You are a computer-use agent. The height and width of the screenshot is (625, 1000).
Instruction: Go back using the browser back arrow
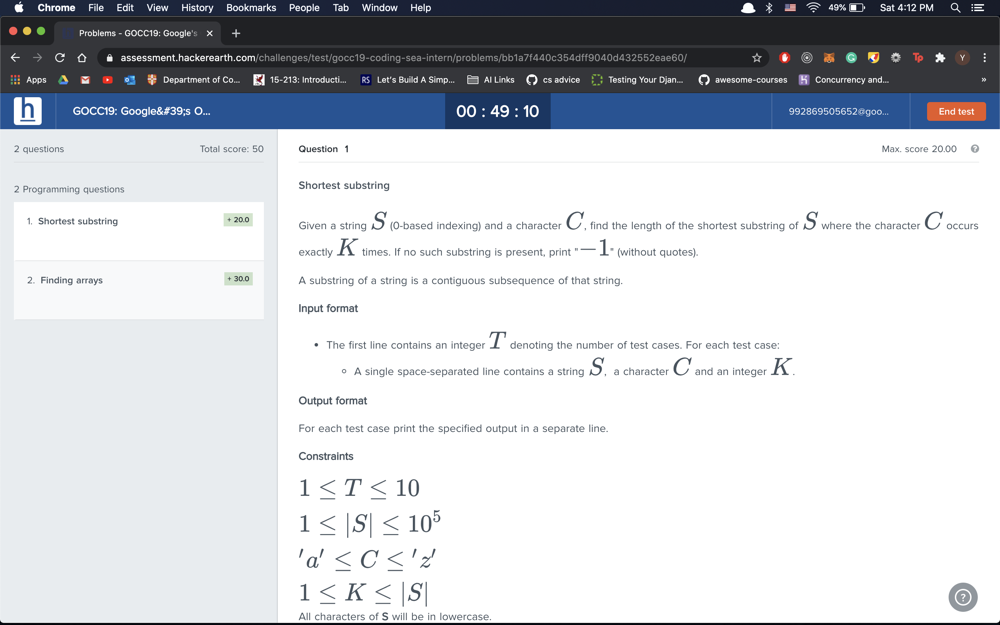[15, 58]
